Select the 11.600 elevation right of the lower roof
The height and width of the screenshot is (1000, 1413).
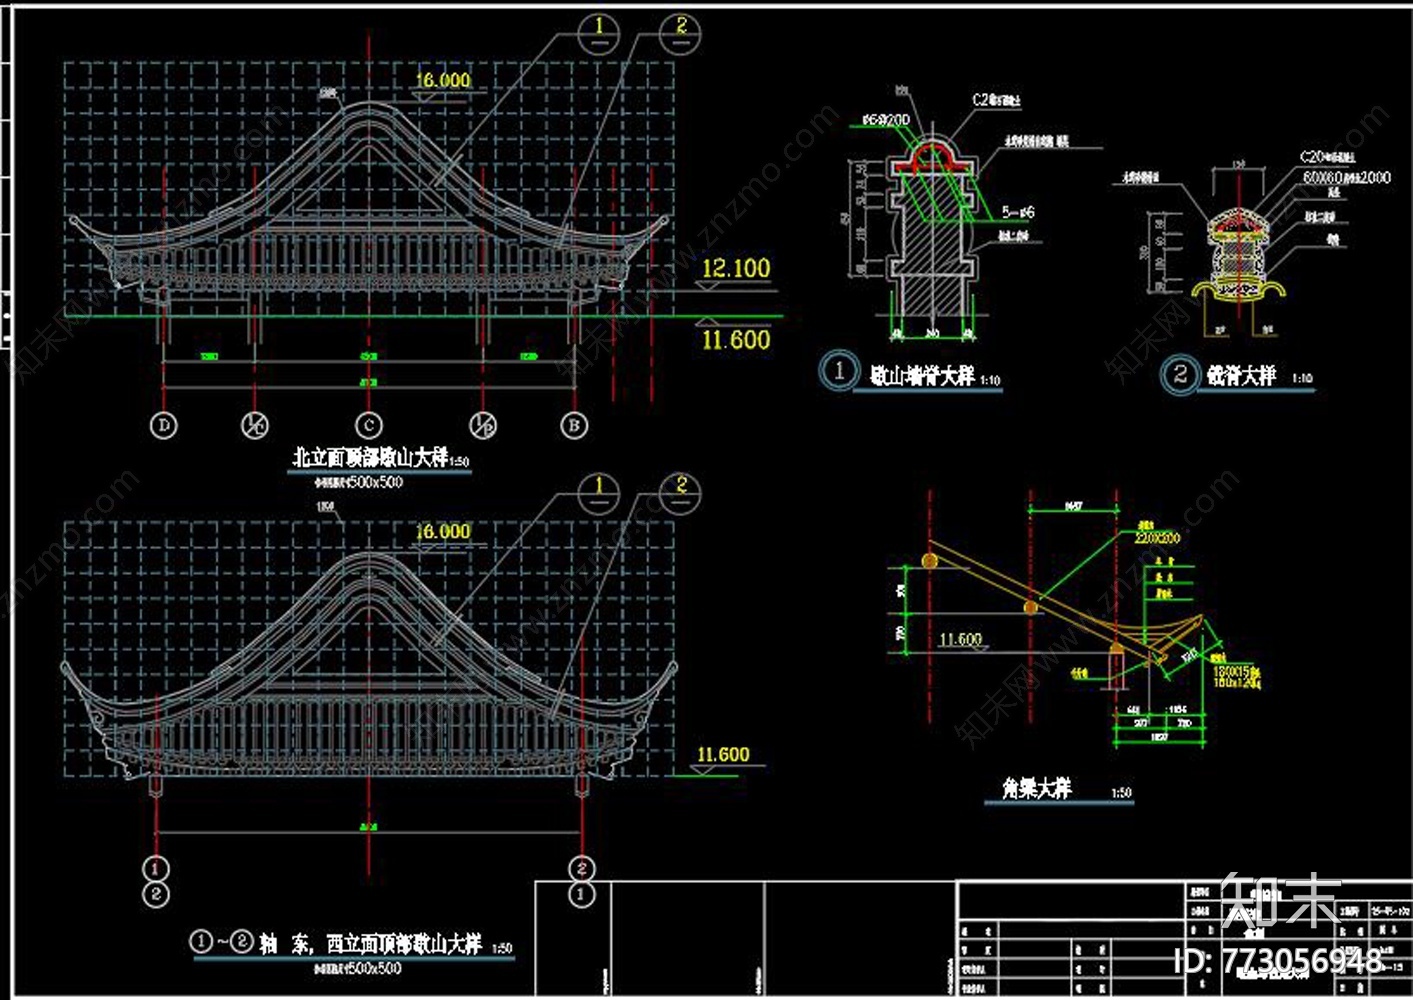tap(723, 754)
